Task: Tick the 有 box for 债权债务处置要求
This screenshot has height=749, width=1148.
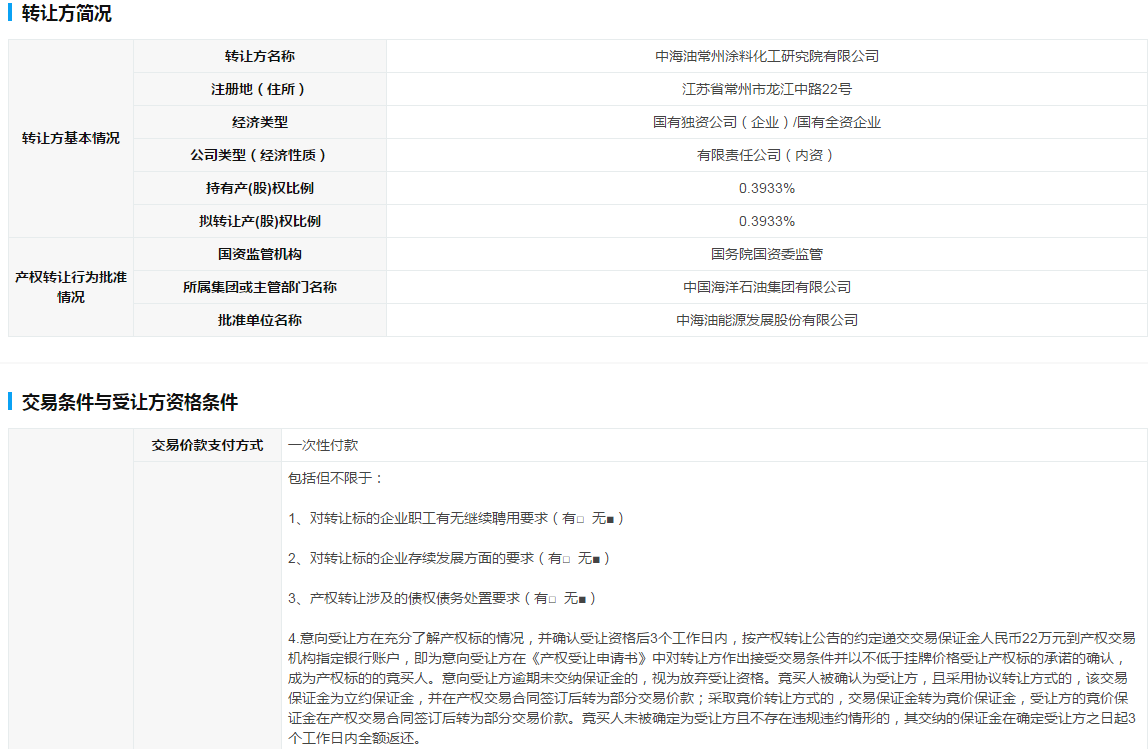Action: tap(552, 600)
